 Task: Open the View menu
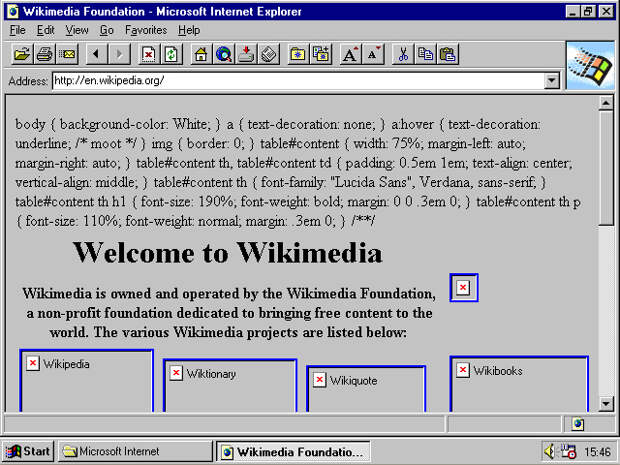coord(77,30)
